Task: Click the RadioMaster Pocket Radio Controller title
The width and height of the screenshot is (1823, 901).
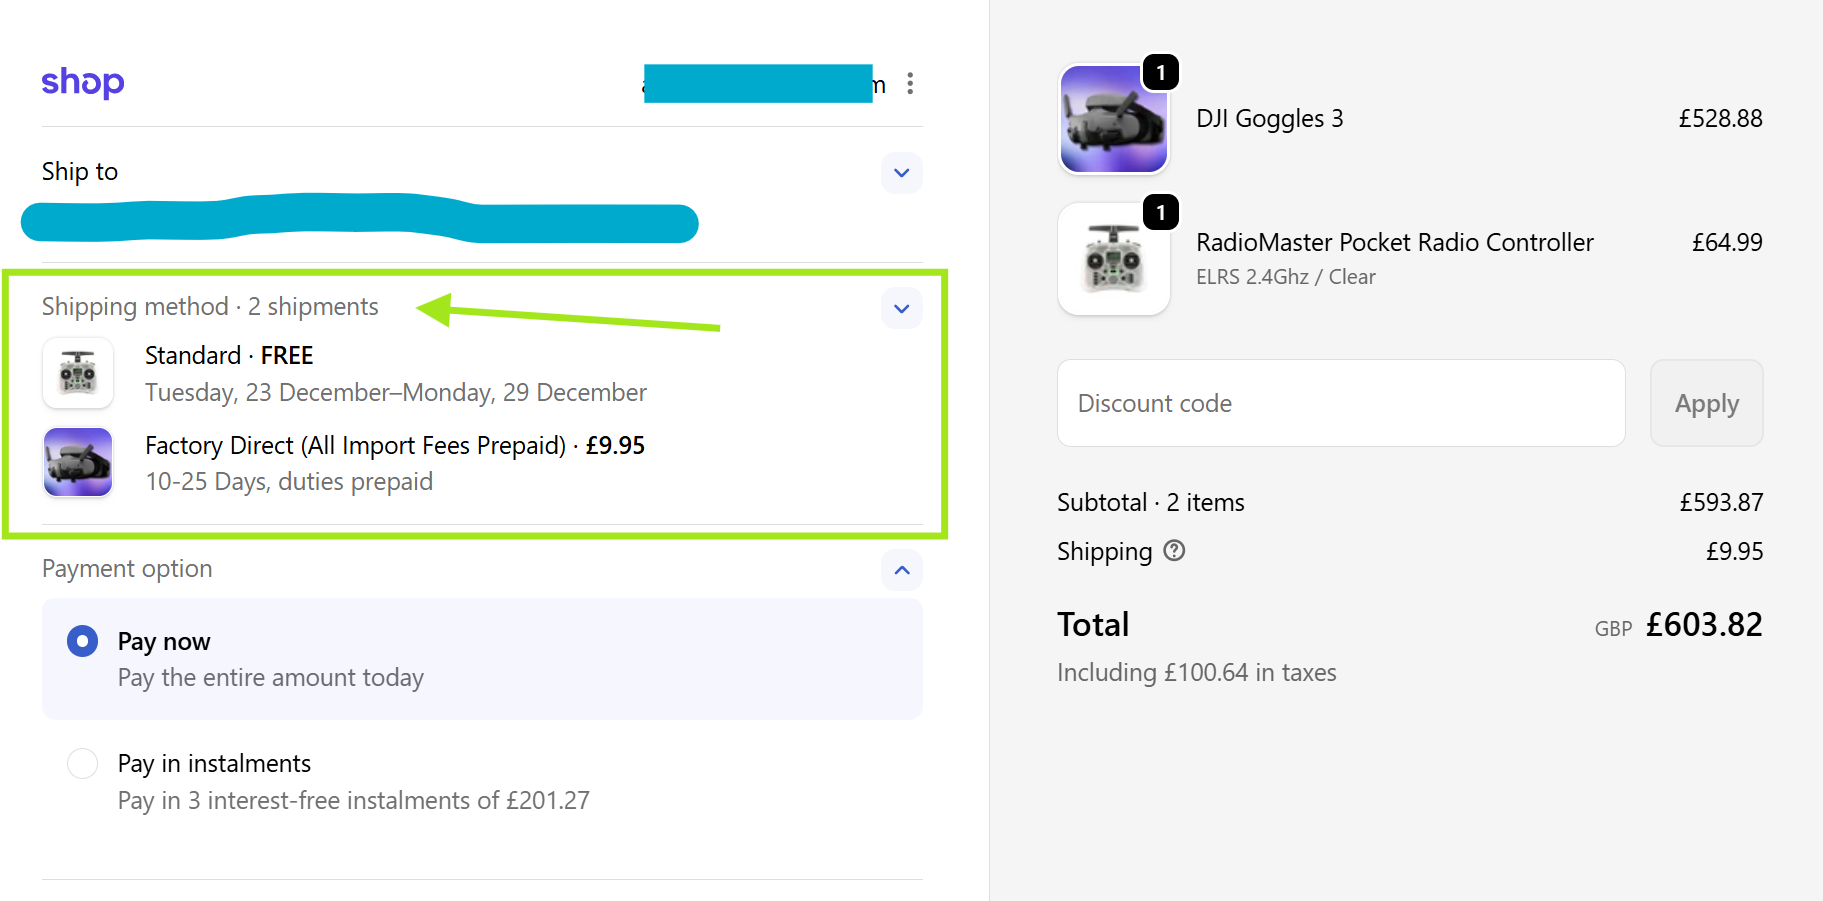Action: click(x=1394, y=243)
